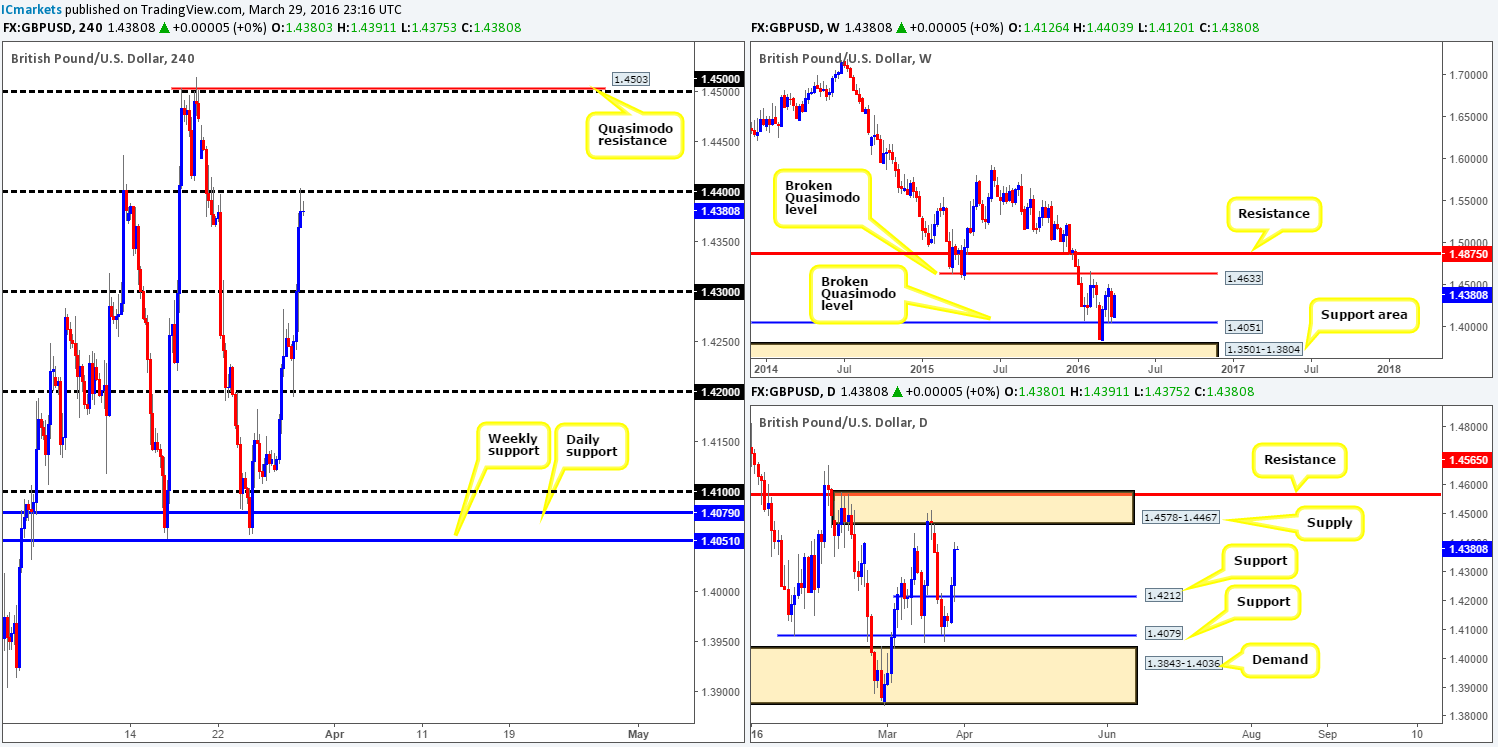Image resolution: width=1498 pixels, height=747 pixels.
Task: Click the 'Mar' label on daily time axis
Action: click(x=889, y=732)
